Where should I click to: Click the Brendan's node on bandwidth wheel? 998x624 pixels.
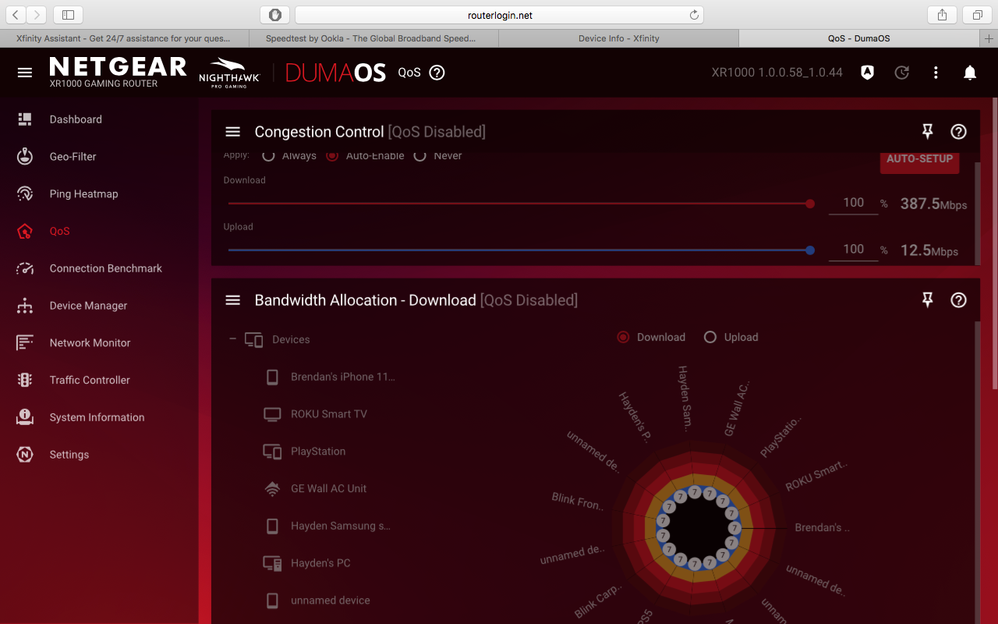point(734,528)
